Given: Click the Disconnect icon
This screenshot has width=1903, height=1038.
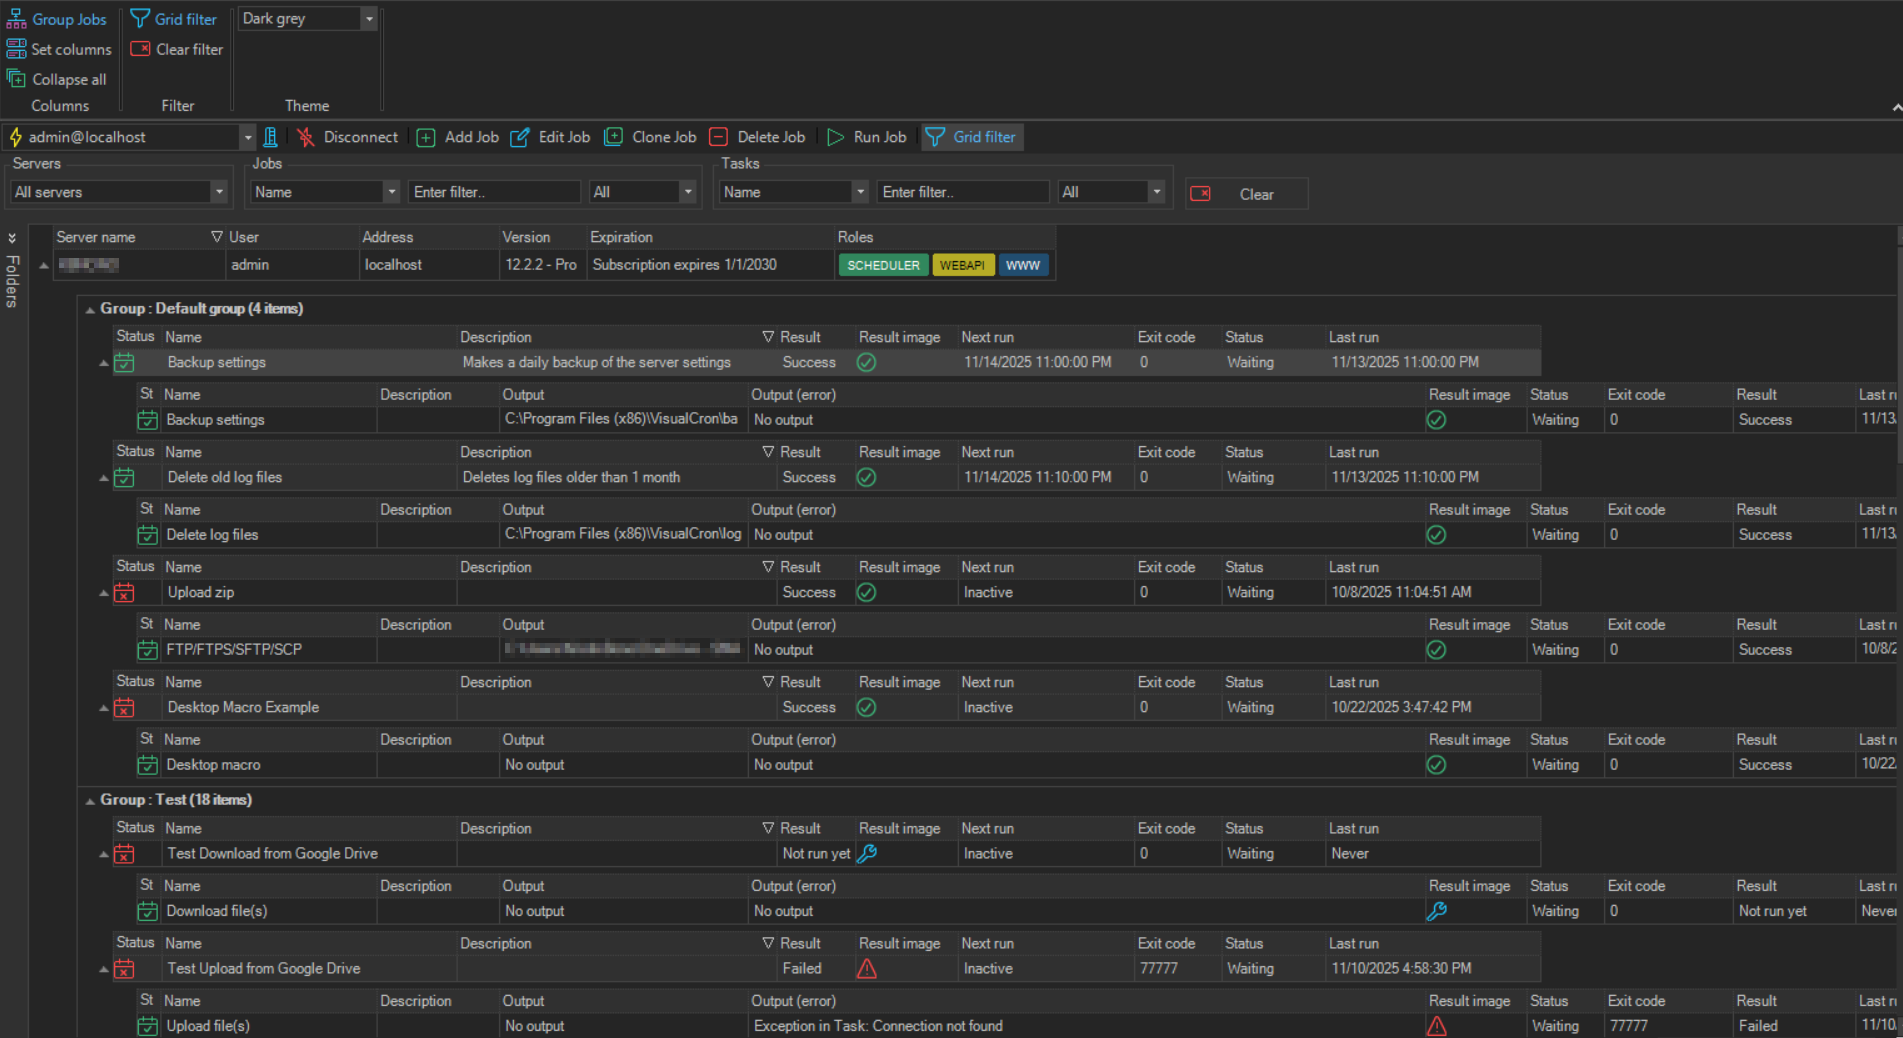Looking at the screenshot, I should pyautogui.click(x=306, y=138).
